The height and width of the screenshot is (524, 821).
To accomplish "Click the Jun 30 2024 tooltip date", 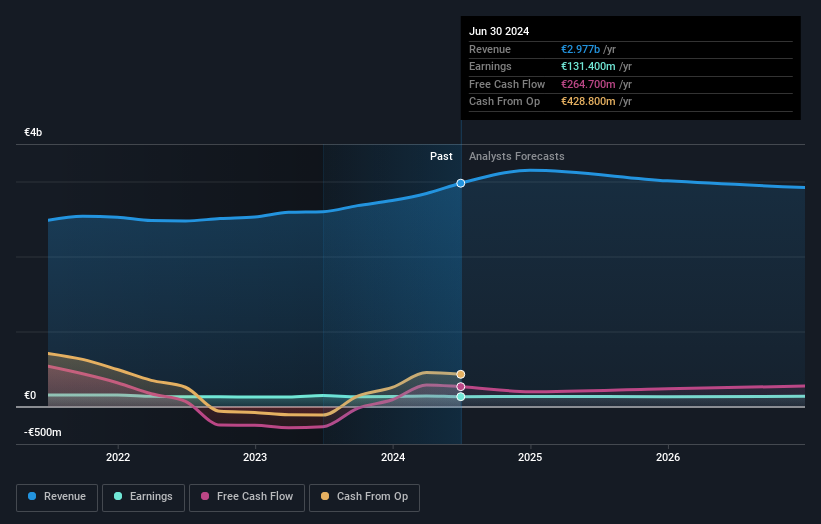I will point(499,31).
